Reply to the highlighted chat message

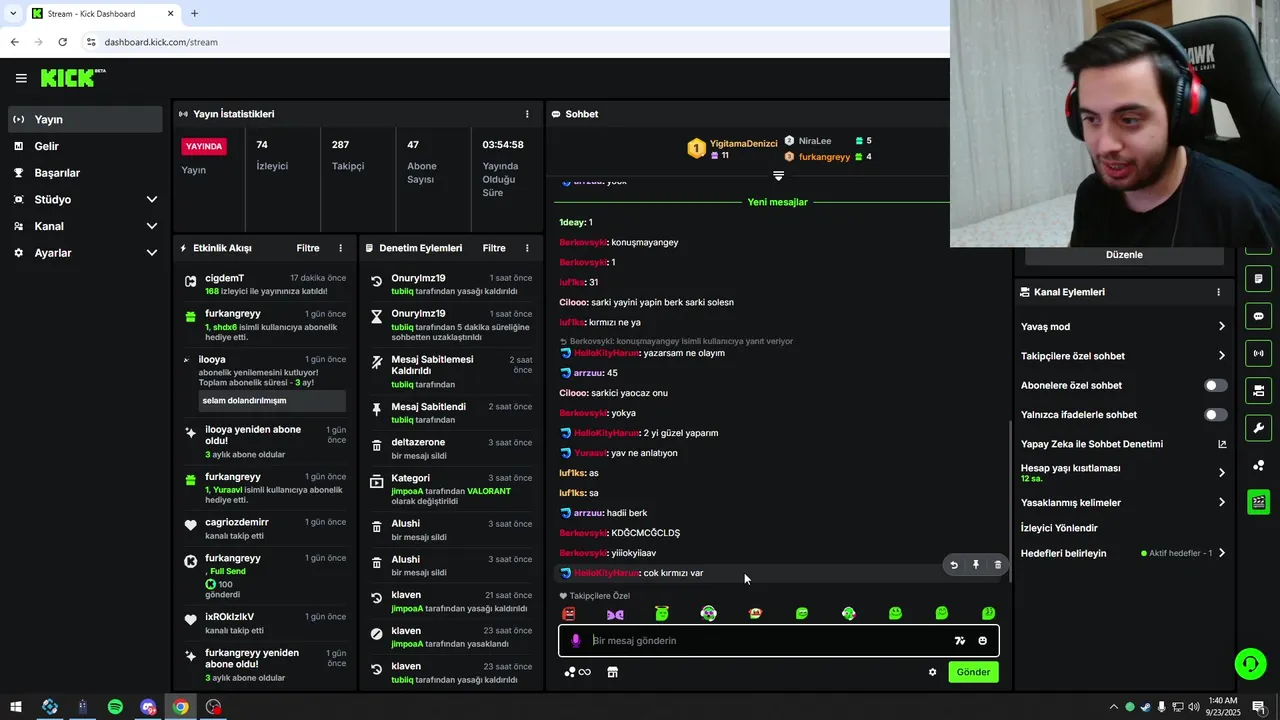tap(954, 565)
